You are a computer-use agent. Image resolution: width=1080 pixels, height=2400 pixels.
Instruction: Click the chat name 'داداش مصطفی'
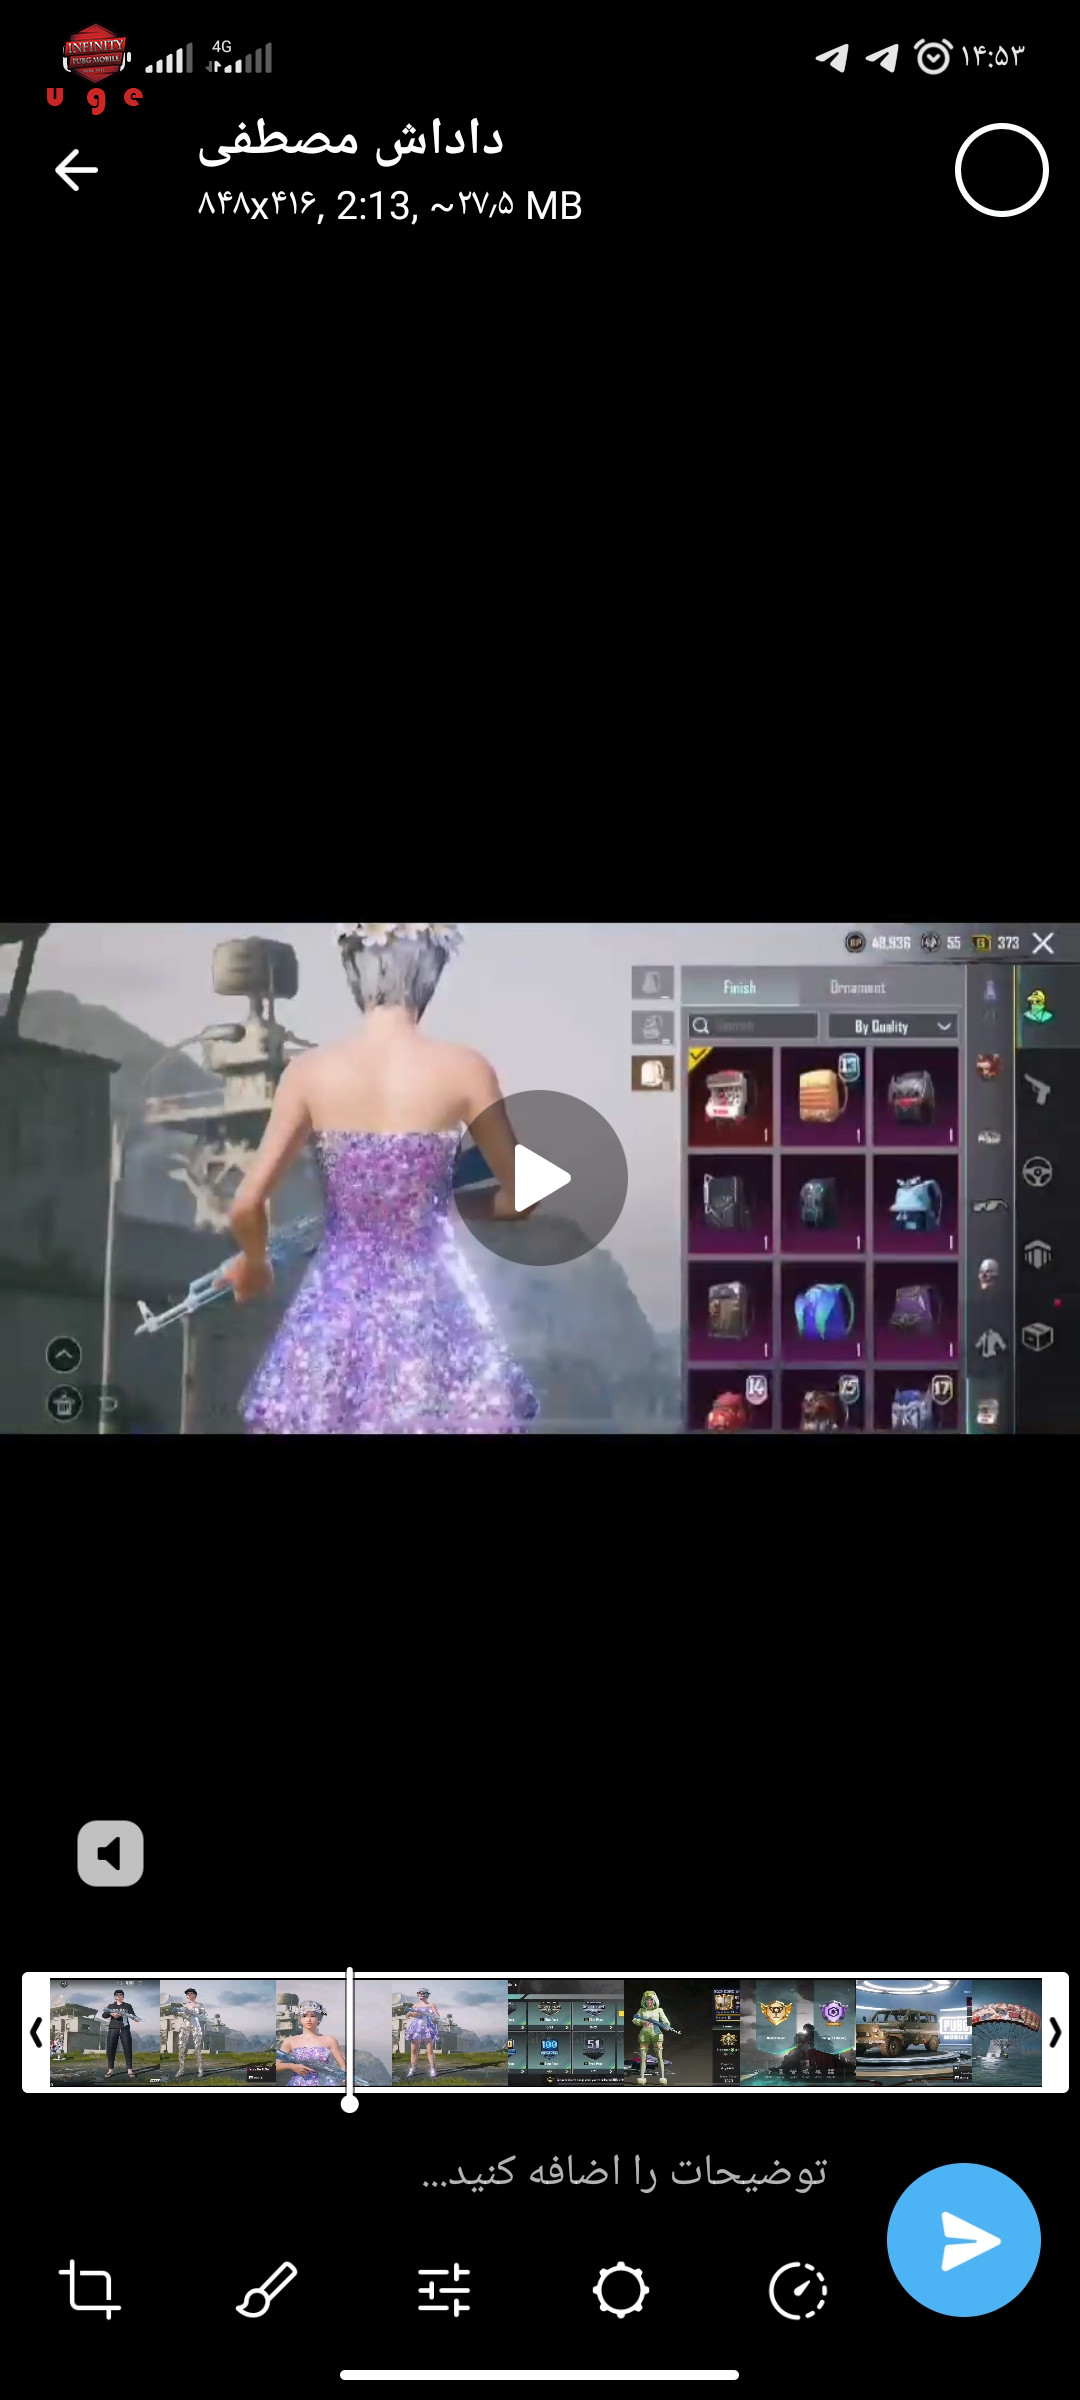click(351, 140)
